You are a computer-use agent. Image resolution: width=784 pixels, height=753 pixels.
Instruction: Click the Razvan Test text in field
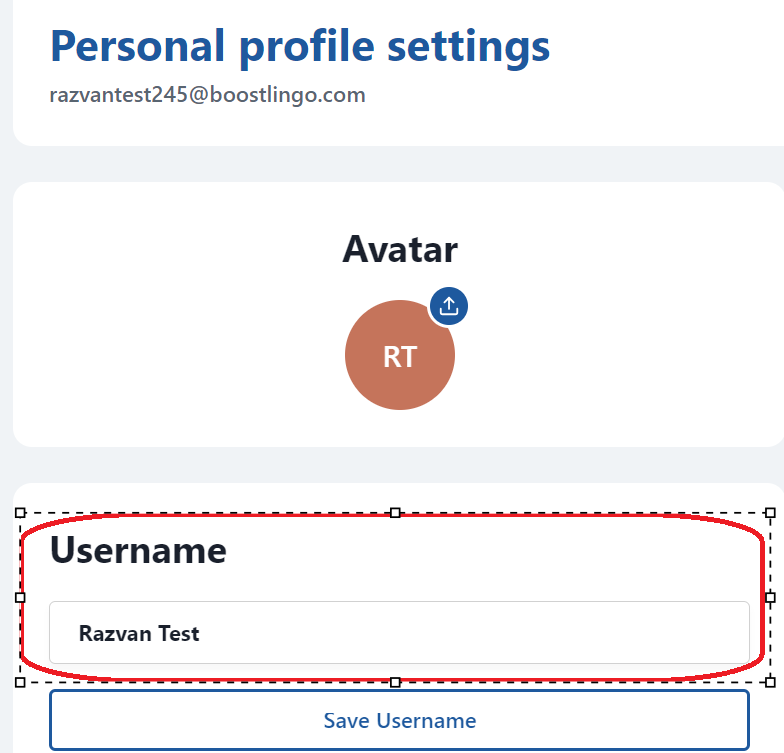click(139, 634)
